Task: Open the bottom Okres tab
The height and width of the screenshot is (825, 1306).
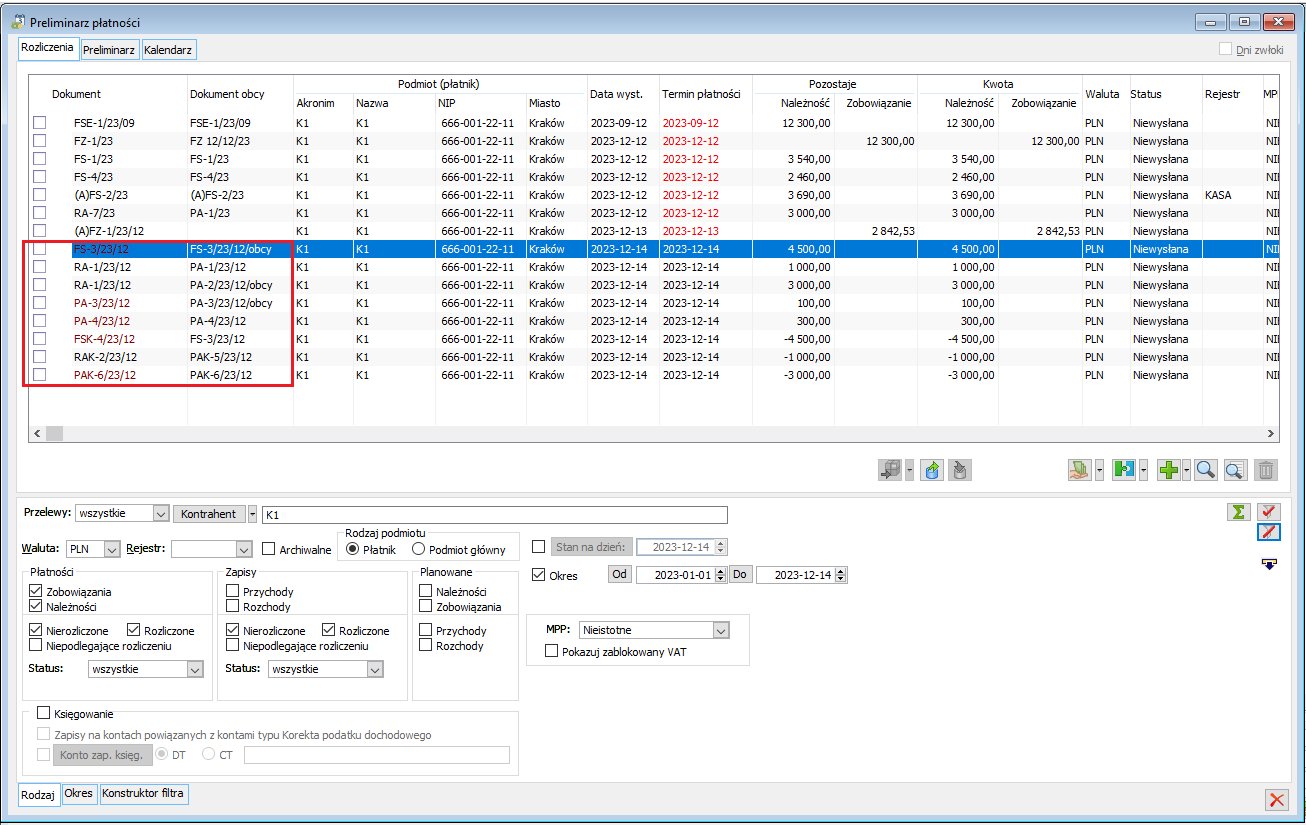Action: (x=79, y=794)
